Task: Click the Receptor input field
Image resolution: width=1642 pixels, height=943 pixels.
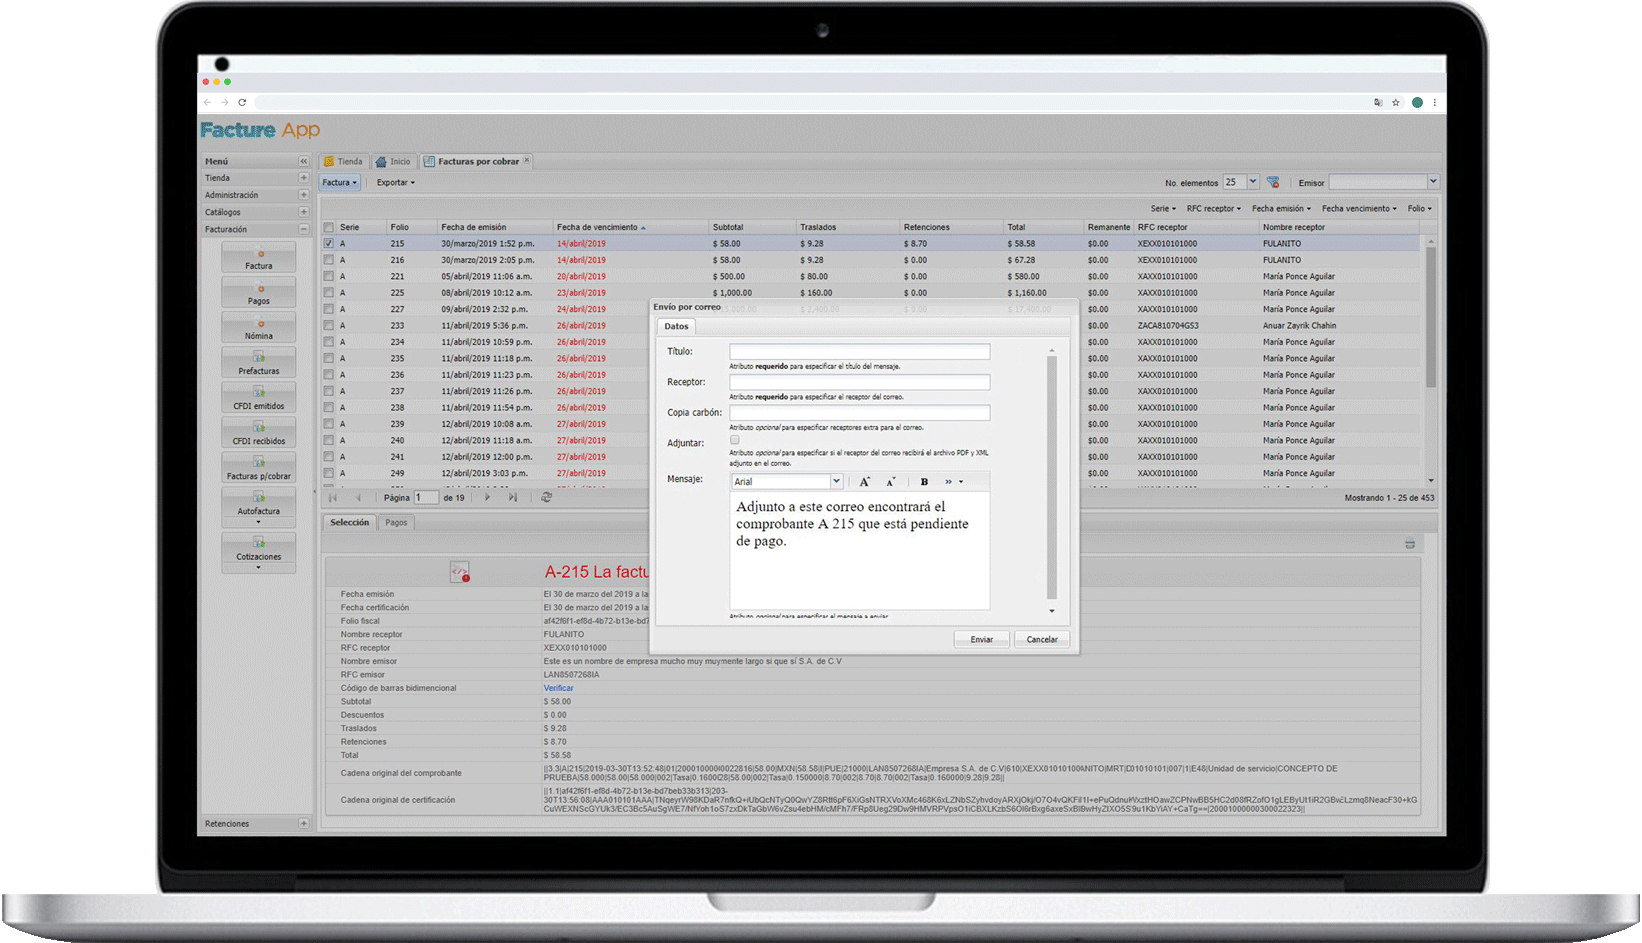Action: [859, 382]
